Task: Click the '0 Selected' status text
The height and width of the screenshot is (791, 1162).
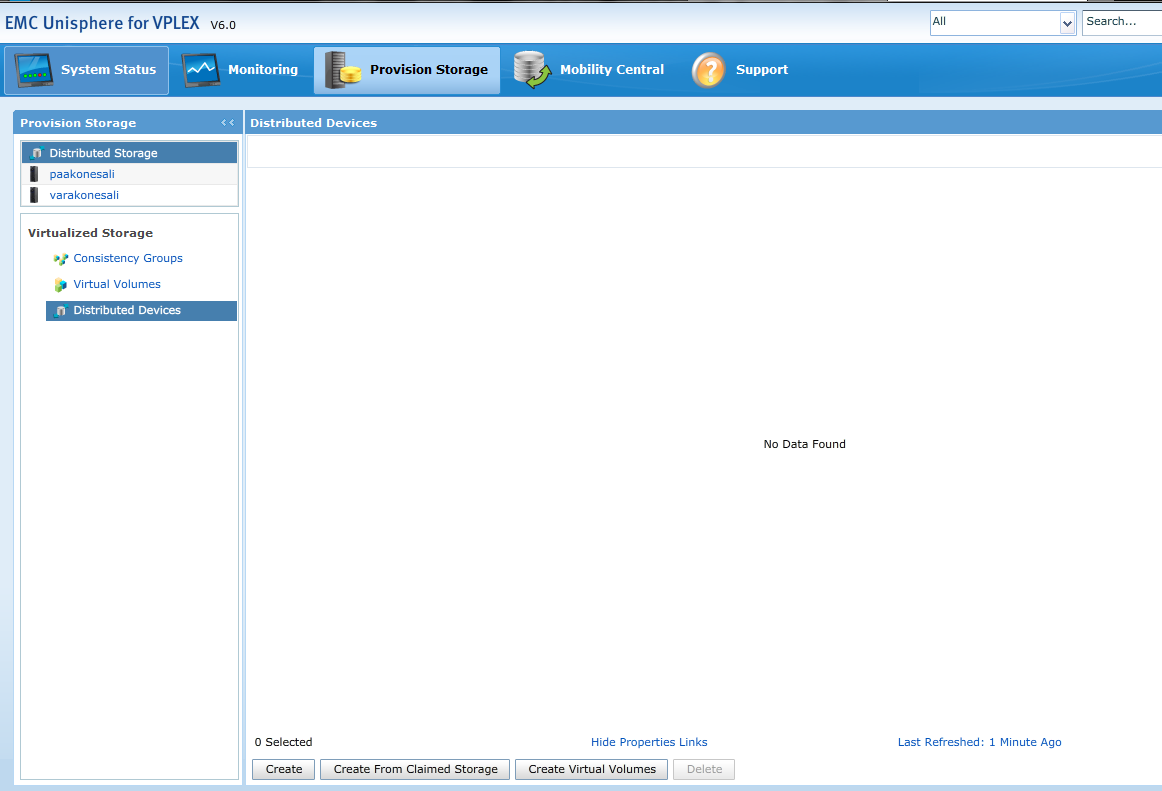Action: coord(283,742)
